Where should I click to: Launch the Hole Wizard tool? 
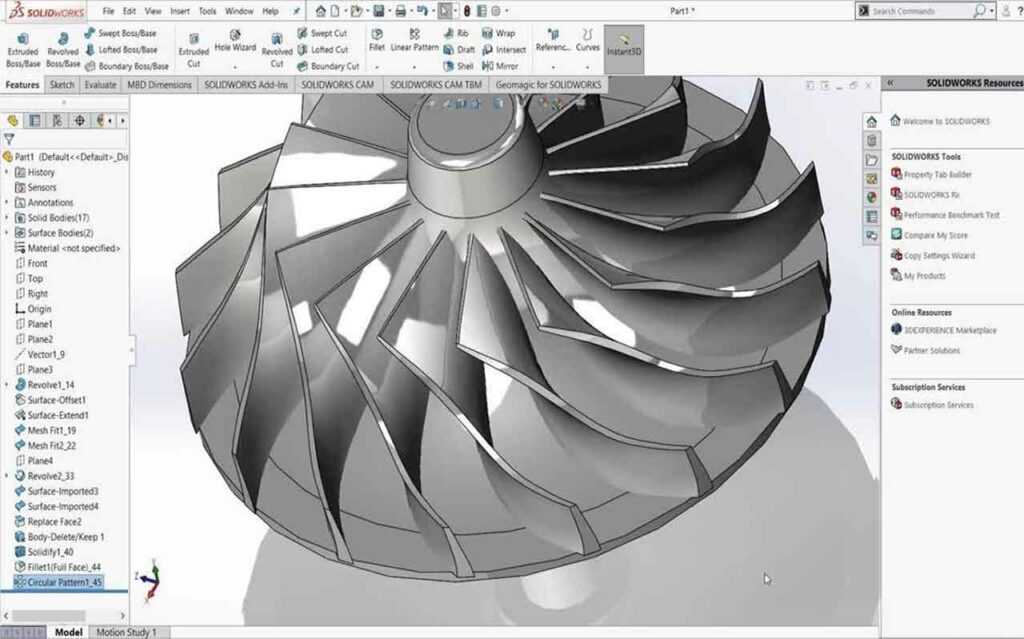(x=235, y=41)
